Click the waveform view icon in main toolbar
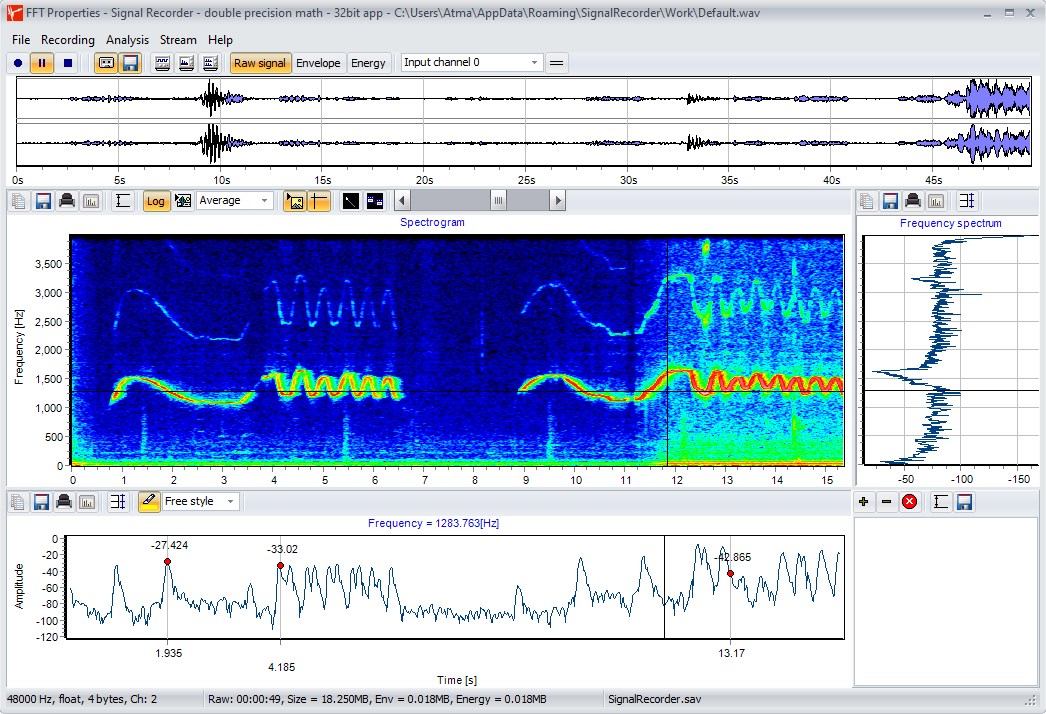This screenshot has width=1046, height=714. point(162,63)
